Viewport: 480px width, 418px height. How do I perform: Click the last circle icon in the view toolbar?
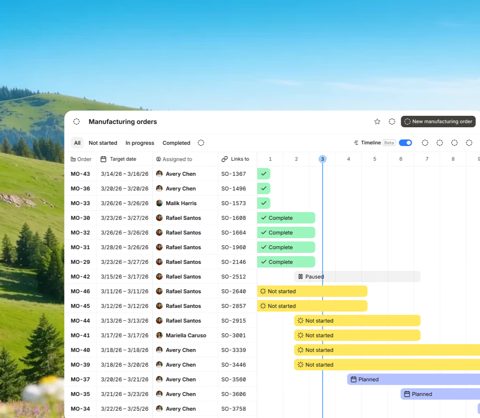pyautogui.click(x=469, y=143)
